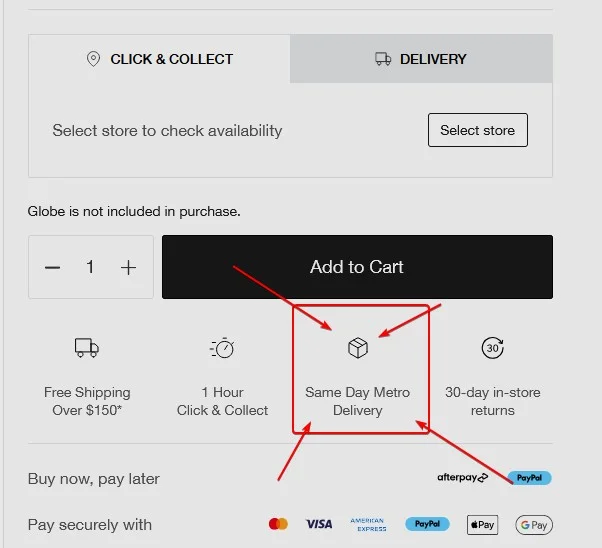Click the Same Day Metro Delivery text
Viewport: 602px width, 548px height.
357,401
